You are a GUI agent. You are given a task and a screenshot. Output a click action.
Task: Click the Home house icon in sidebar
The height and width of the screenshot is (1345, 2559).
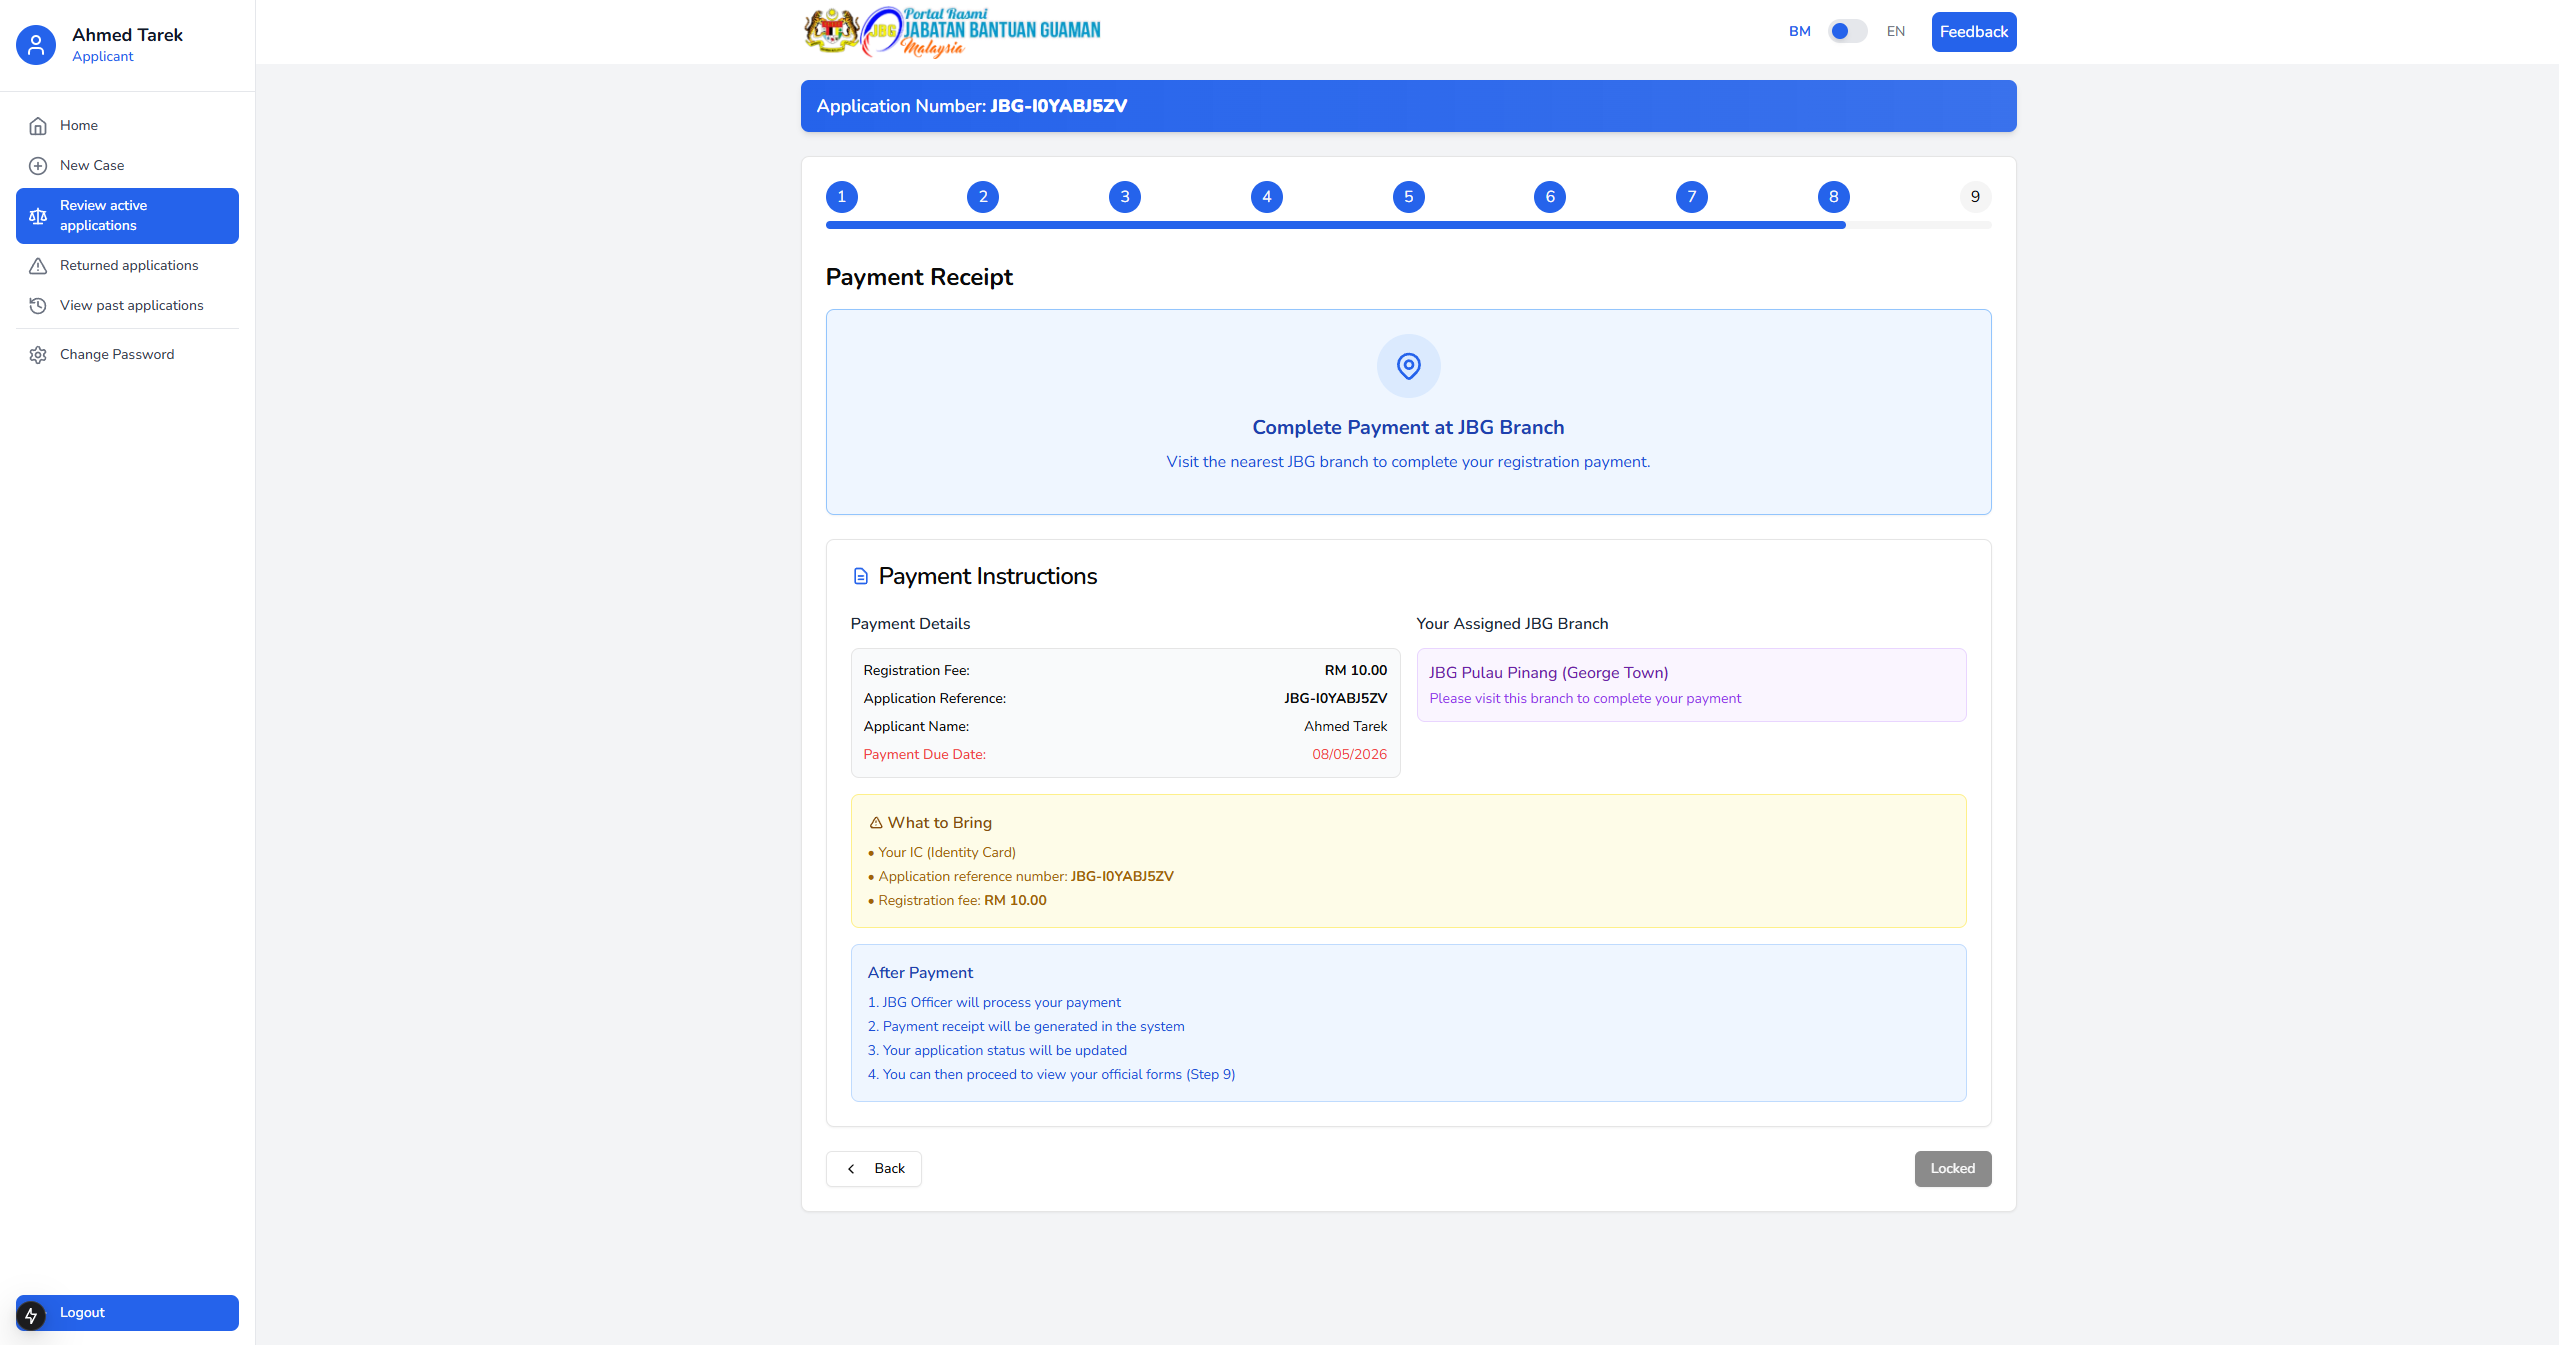pyautogui.click(x=38, y=126)
